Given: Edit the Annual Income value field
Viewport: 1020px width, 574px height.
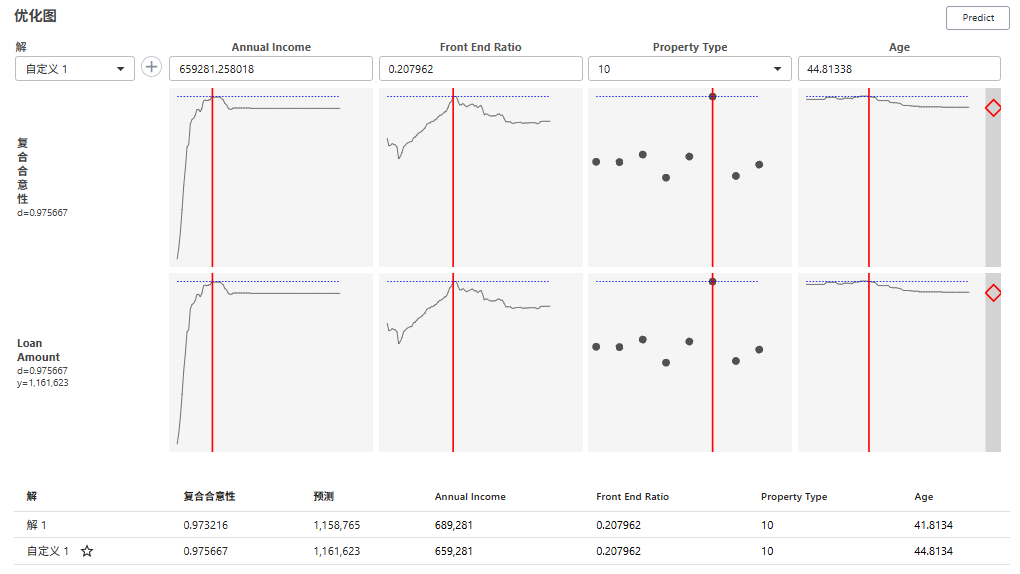Looking at the screenshot, I should point(270,68).
